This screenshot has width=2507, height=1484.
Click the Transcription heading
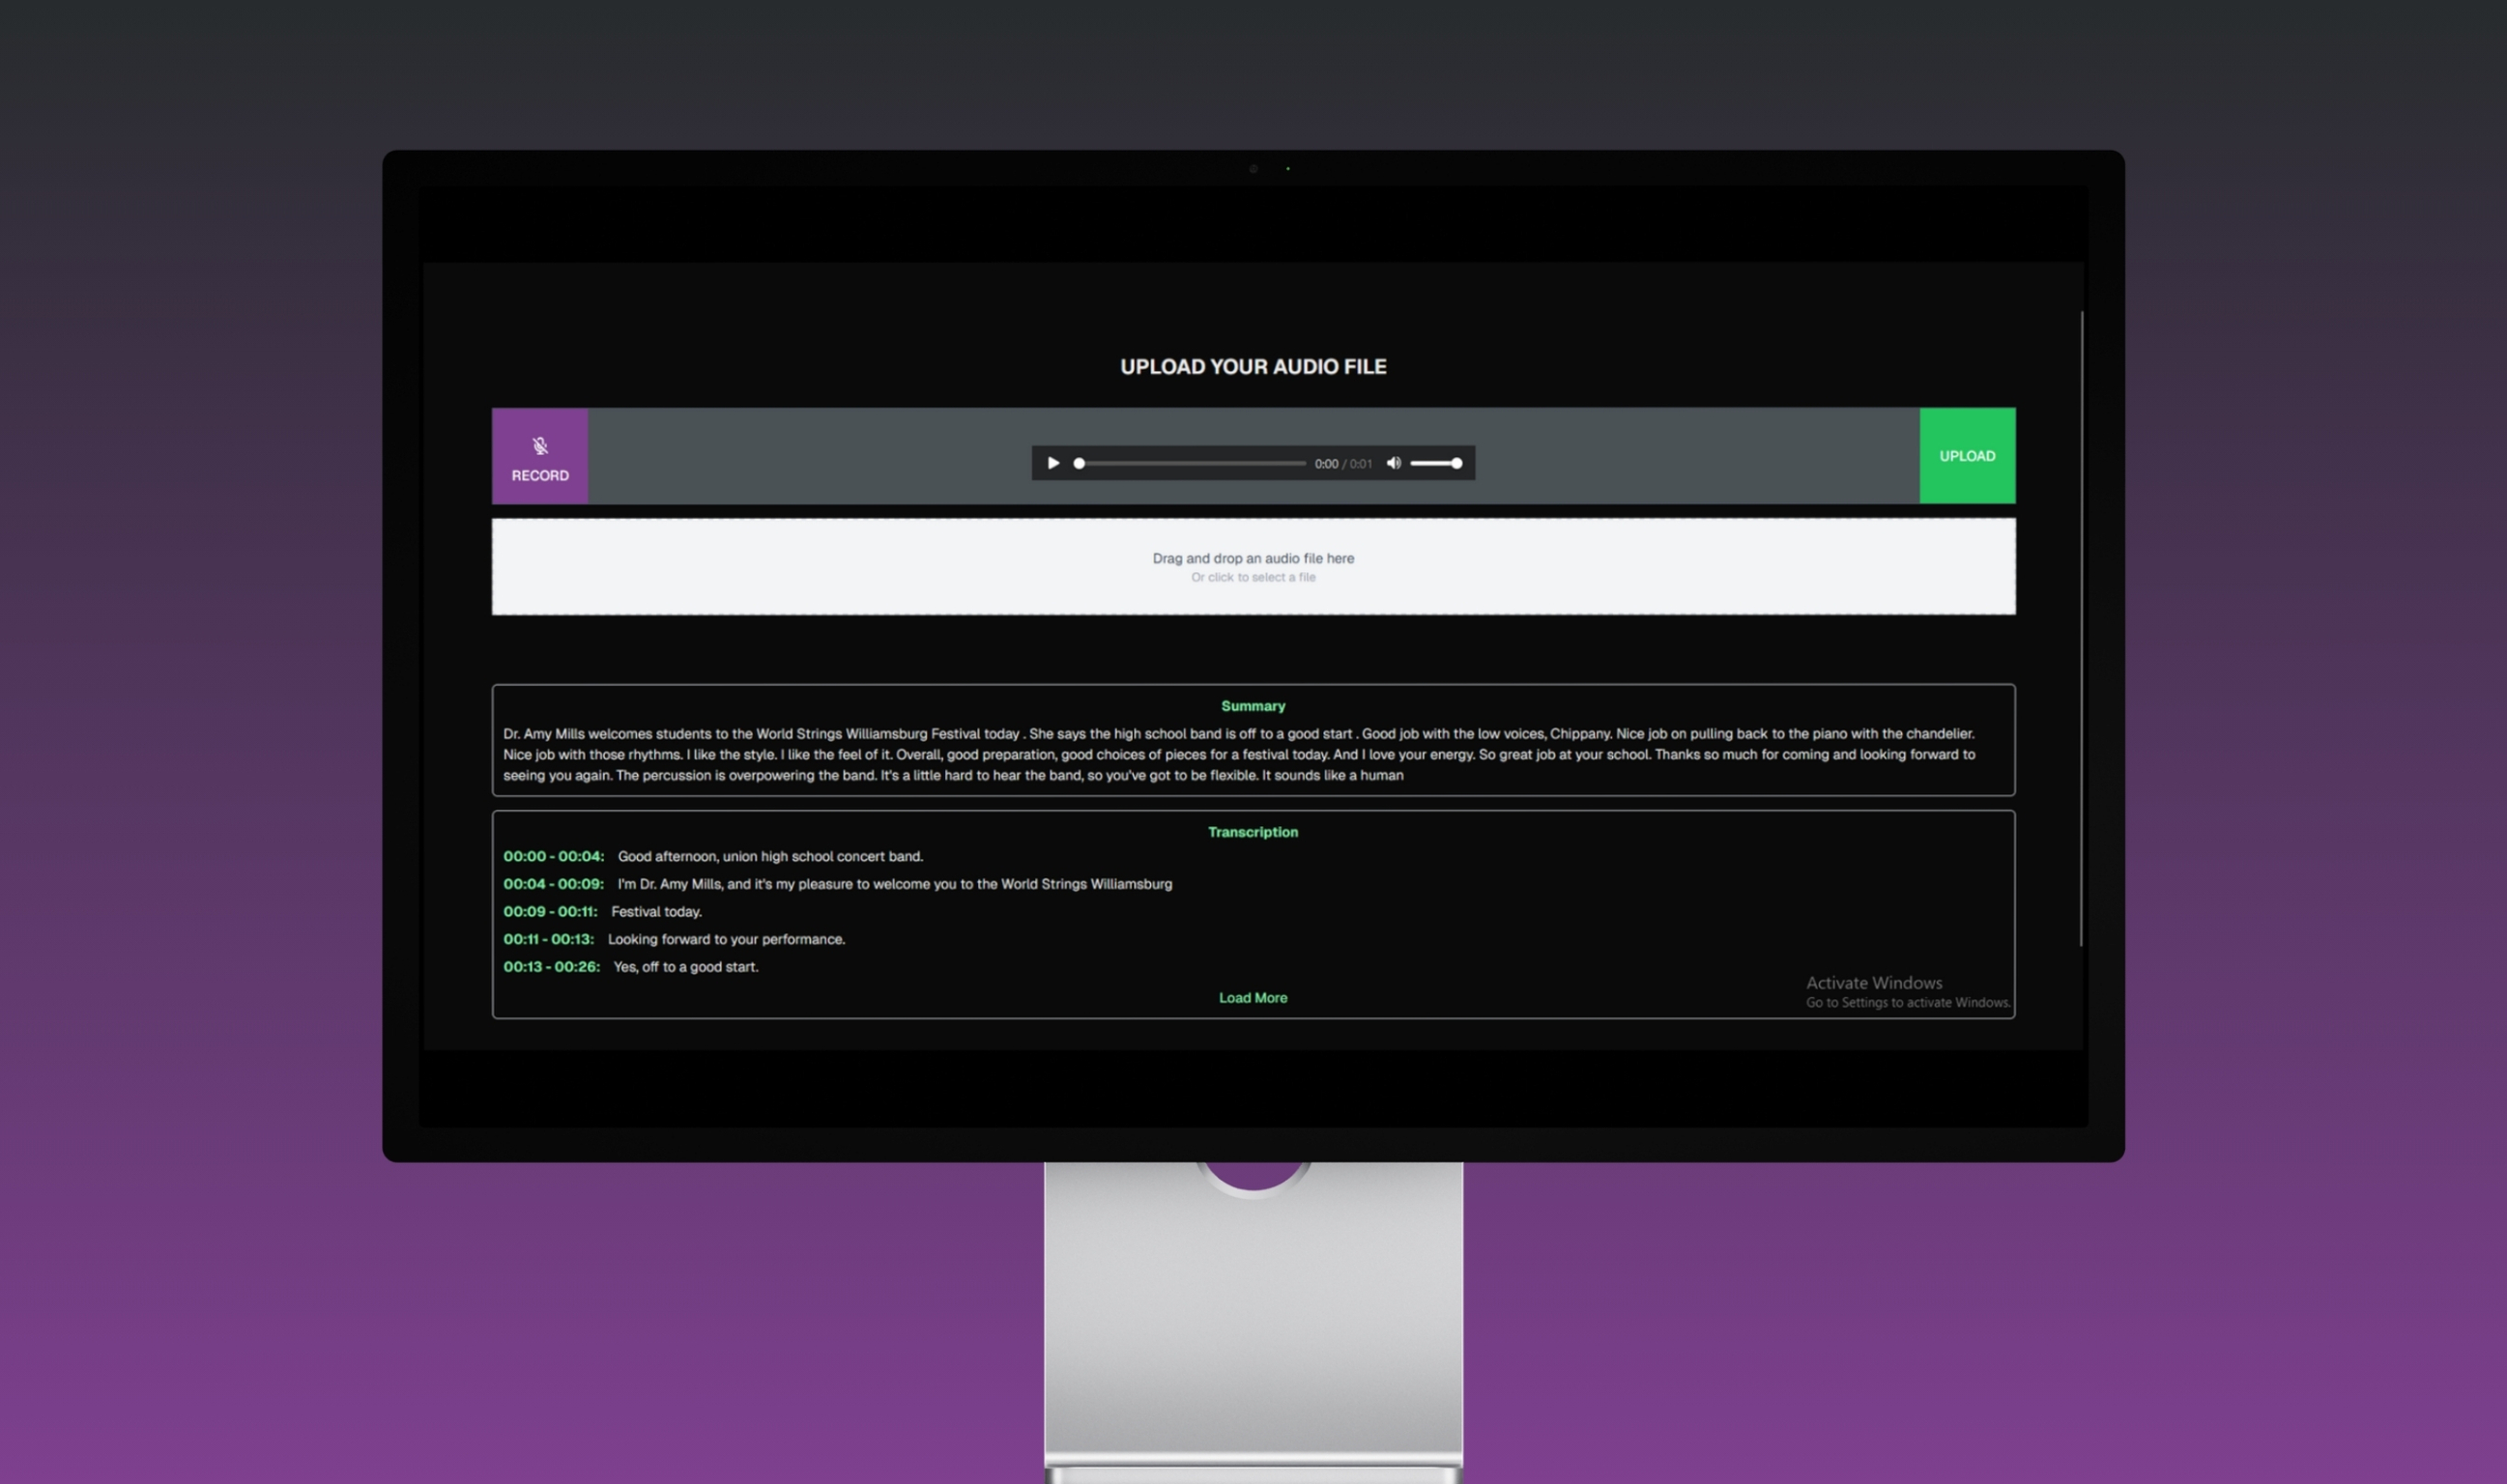1253,832
